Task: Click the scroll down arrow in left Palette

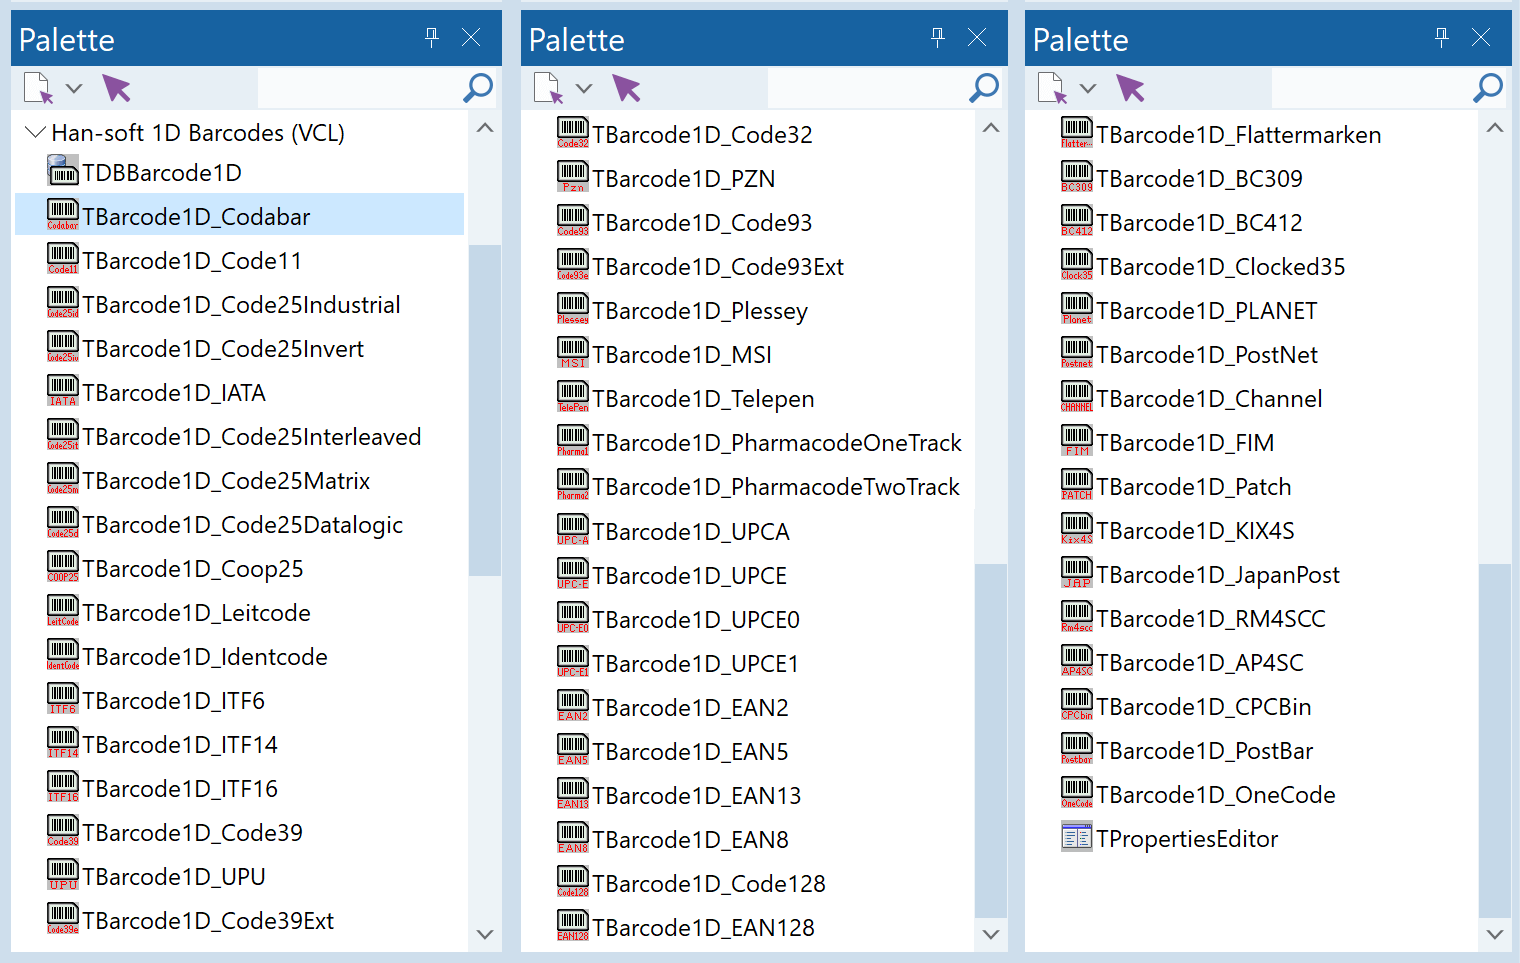Action: point(485,934)
